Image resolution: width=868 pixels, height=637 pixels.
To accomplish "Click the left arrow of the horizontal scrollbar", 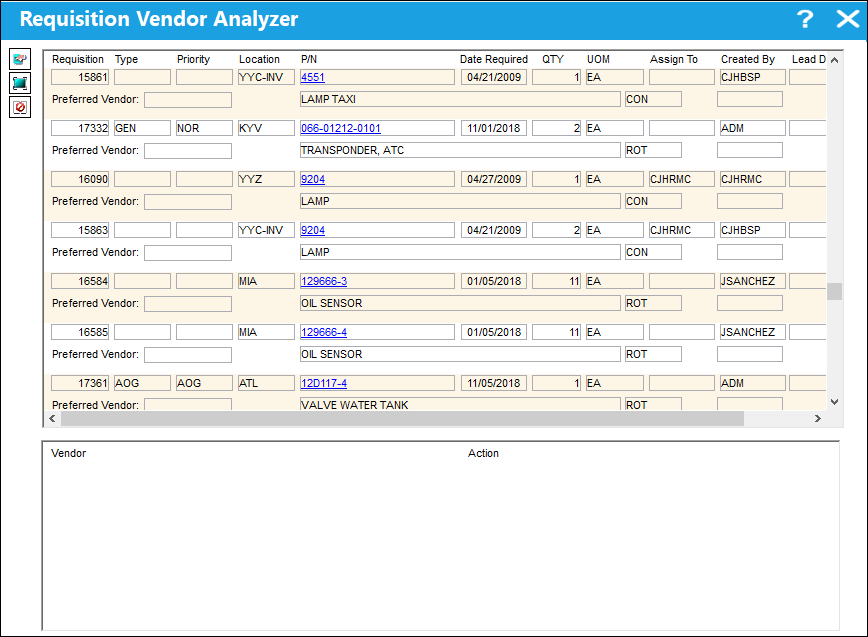I will point(53,419).
